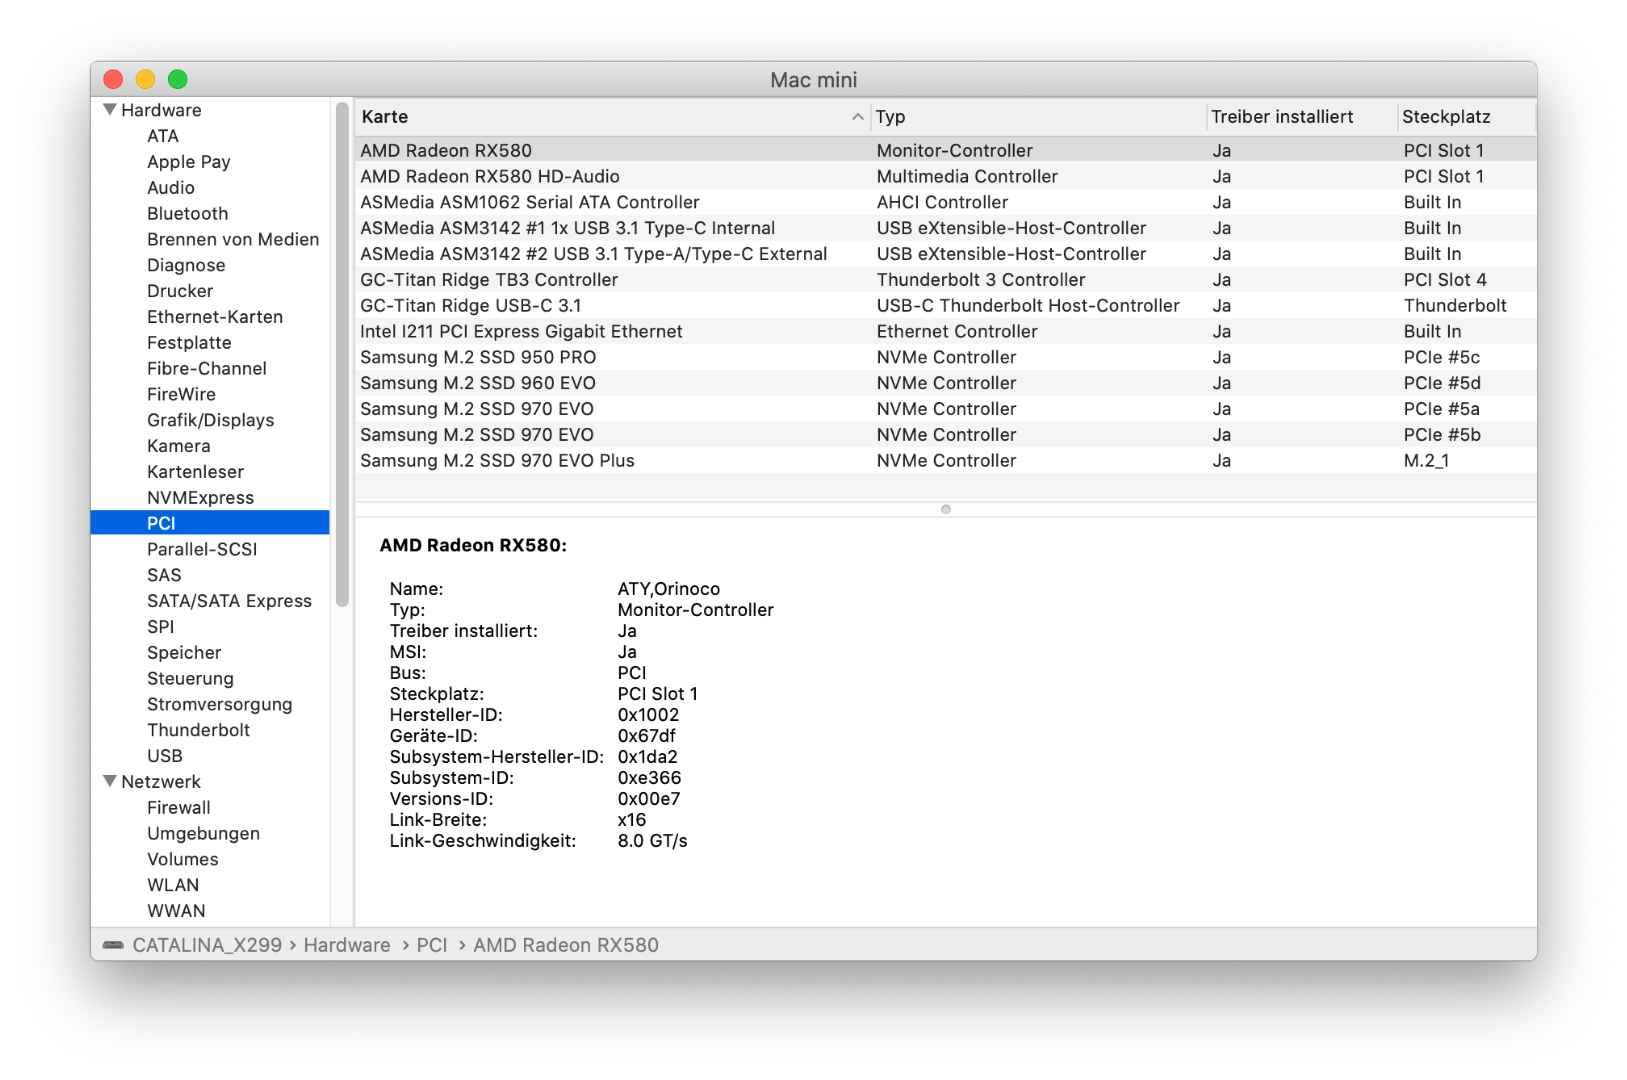1627x1080 pixels.
Task: Select Festplatte in the sidebar
Action: 189,343
